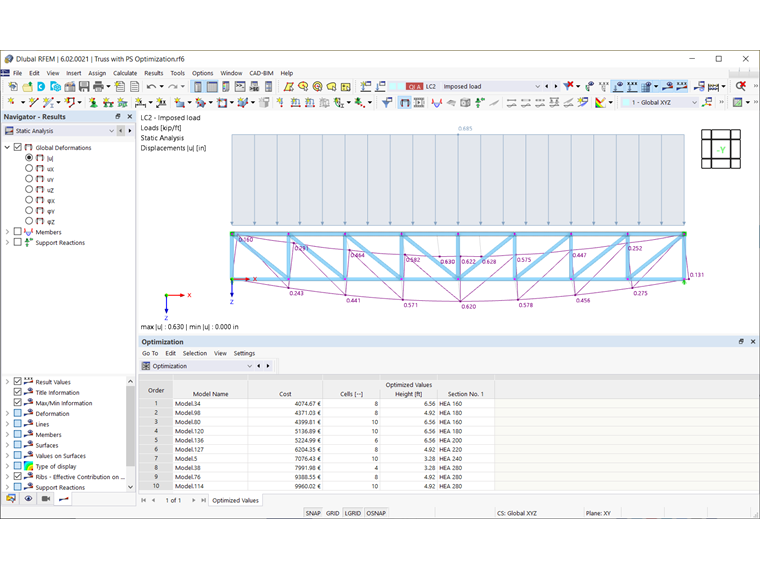Click the -Y view cube
This screenshot has height=570, width=760.
721,149
